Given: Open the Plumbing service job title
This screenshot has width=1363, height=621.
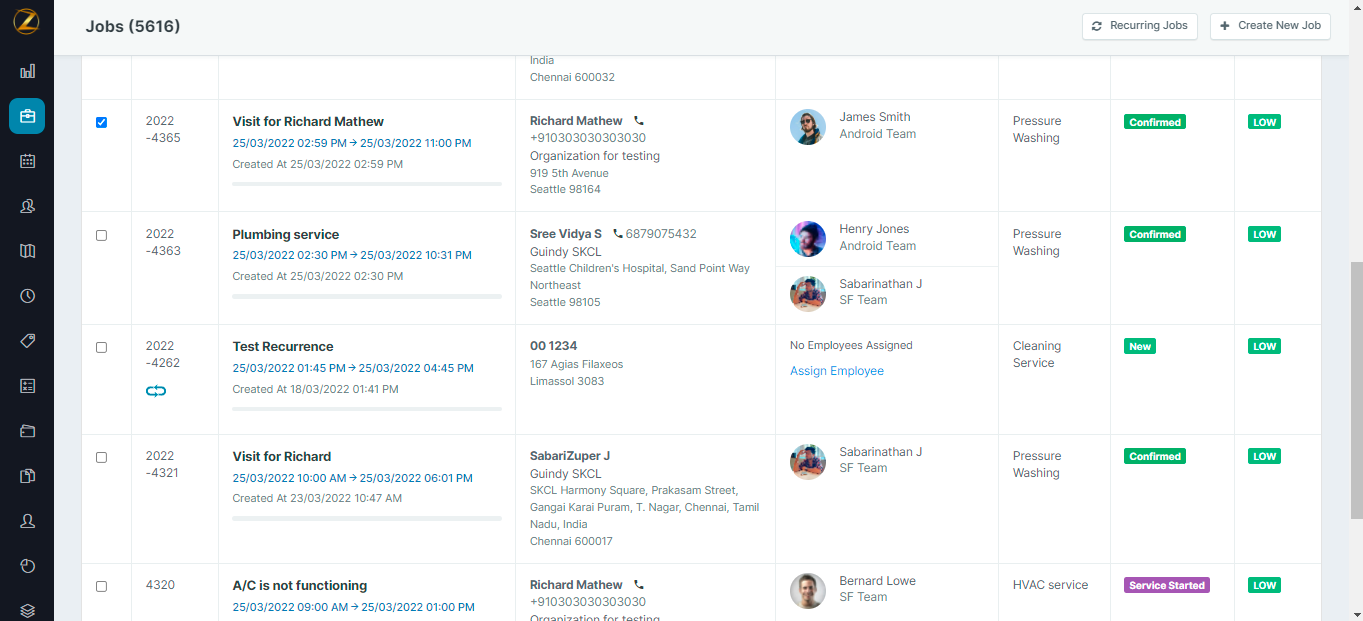Looking at the screenshot, I should click(286, 235).
